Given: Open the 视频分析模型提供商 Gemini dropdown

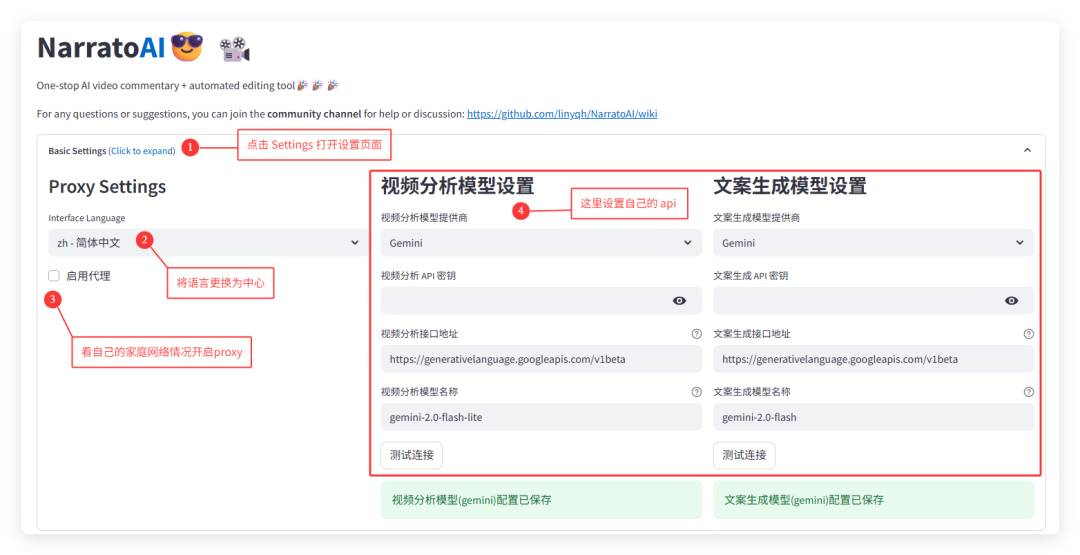Looking at the screenshot, I should pos(540,243).
